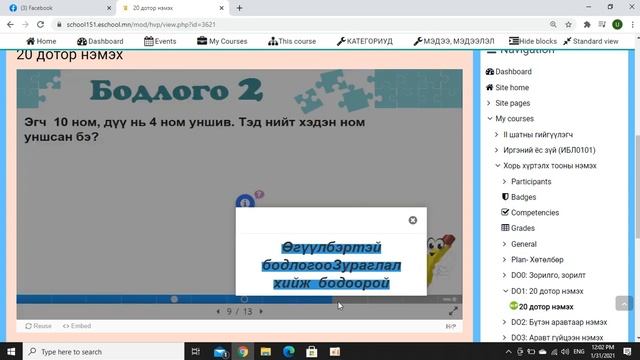Go to the next slide arrow
The width and height of the screenshot is (640, 360).
261,311
